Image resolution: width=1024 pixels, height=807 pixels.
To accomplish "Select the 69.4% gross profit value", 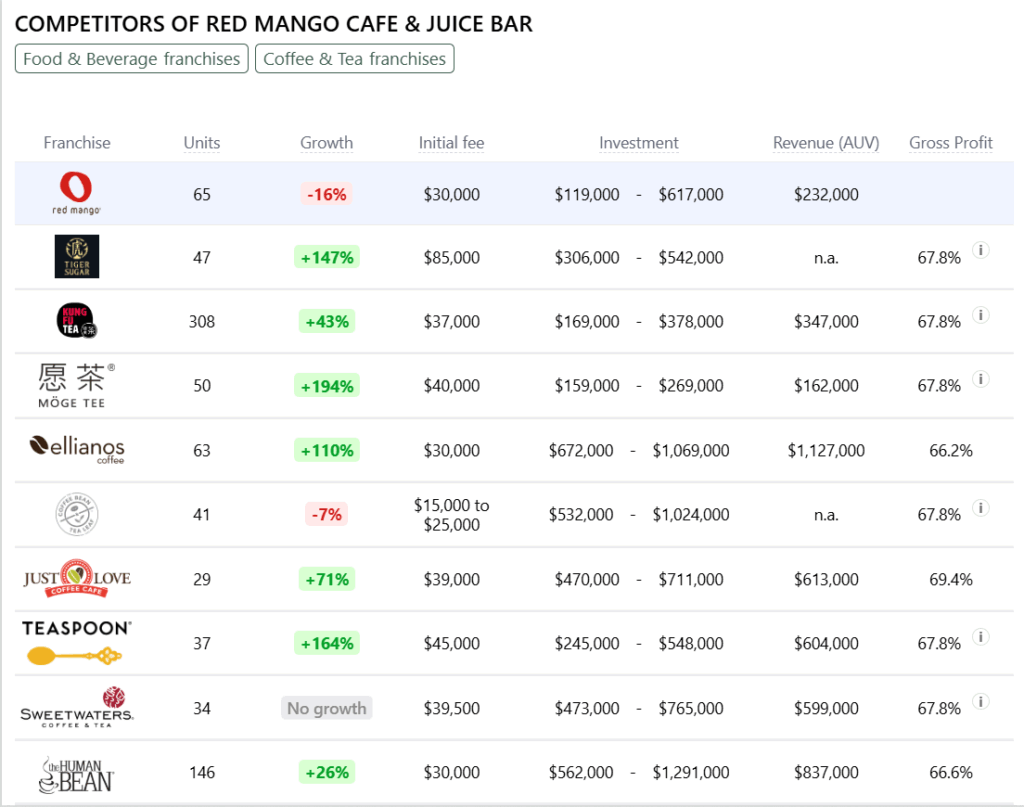I will tap(951, 579).
